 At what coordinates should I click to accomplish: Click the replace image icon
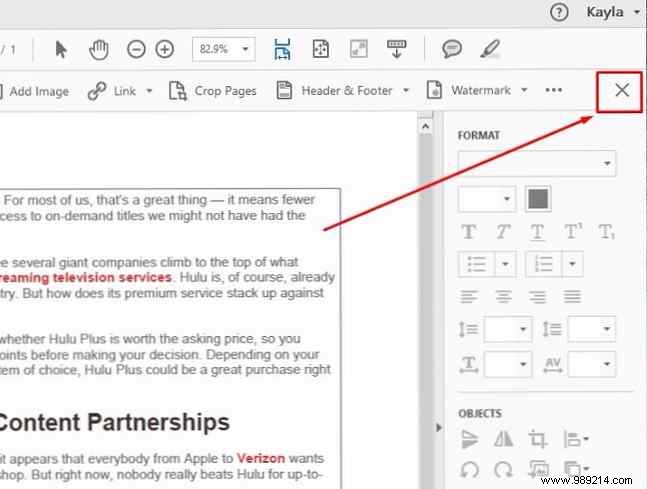[x=538, y=470]
